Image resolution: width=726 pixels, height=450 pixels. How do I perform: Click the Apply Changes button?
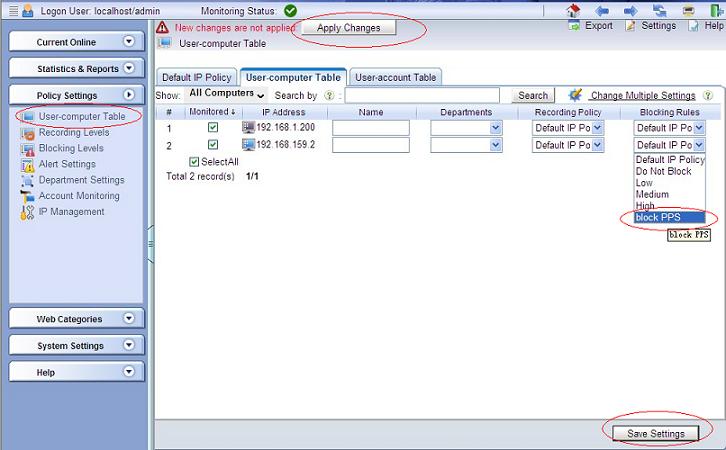[349, 28]
